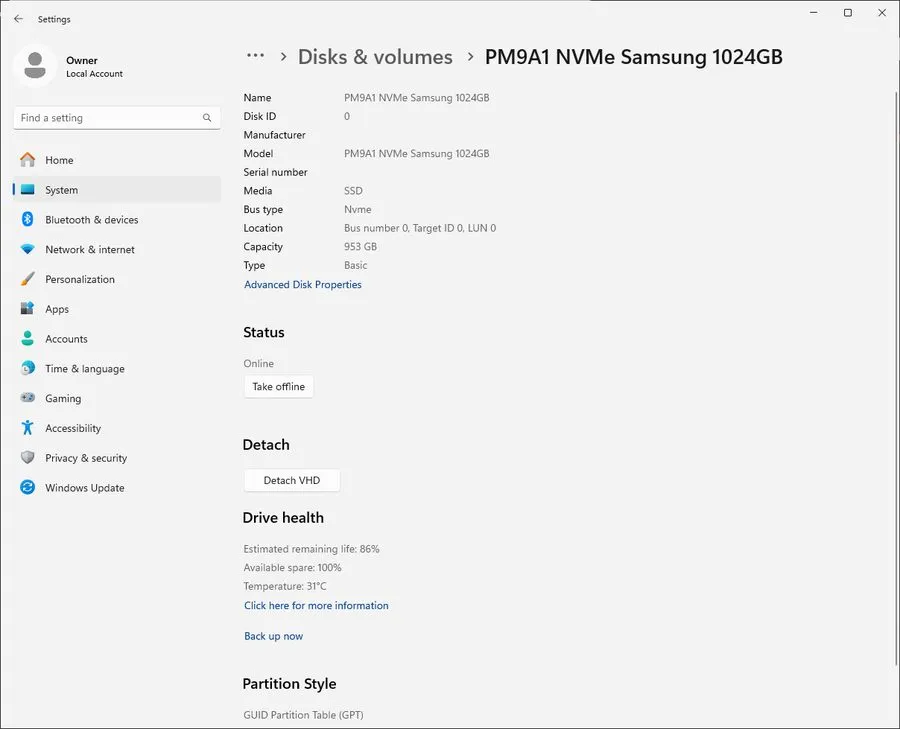Image resolution: width=900 pixels, height=729 pixels.
Task: Click the Detach VHD button
Action: tap(292, 480)
